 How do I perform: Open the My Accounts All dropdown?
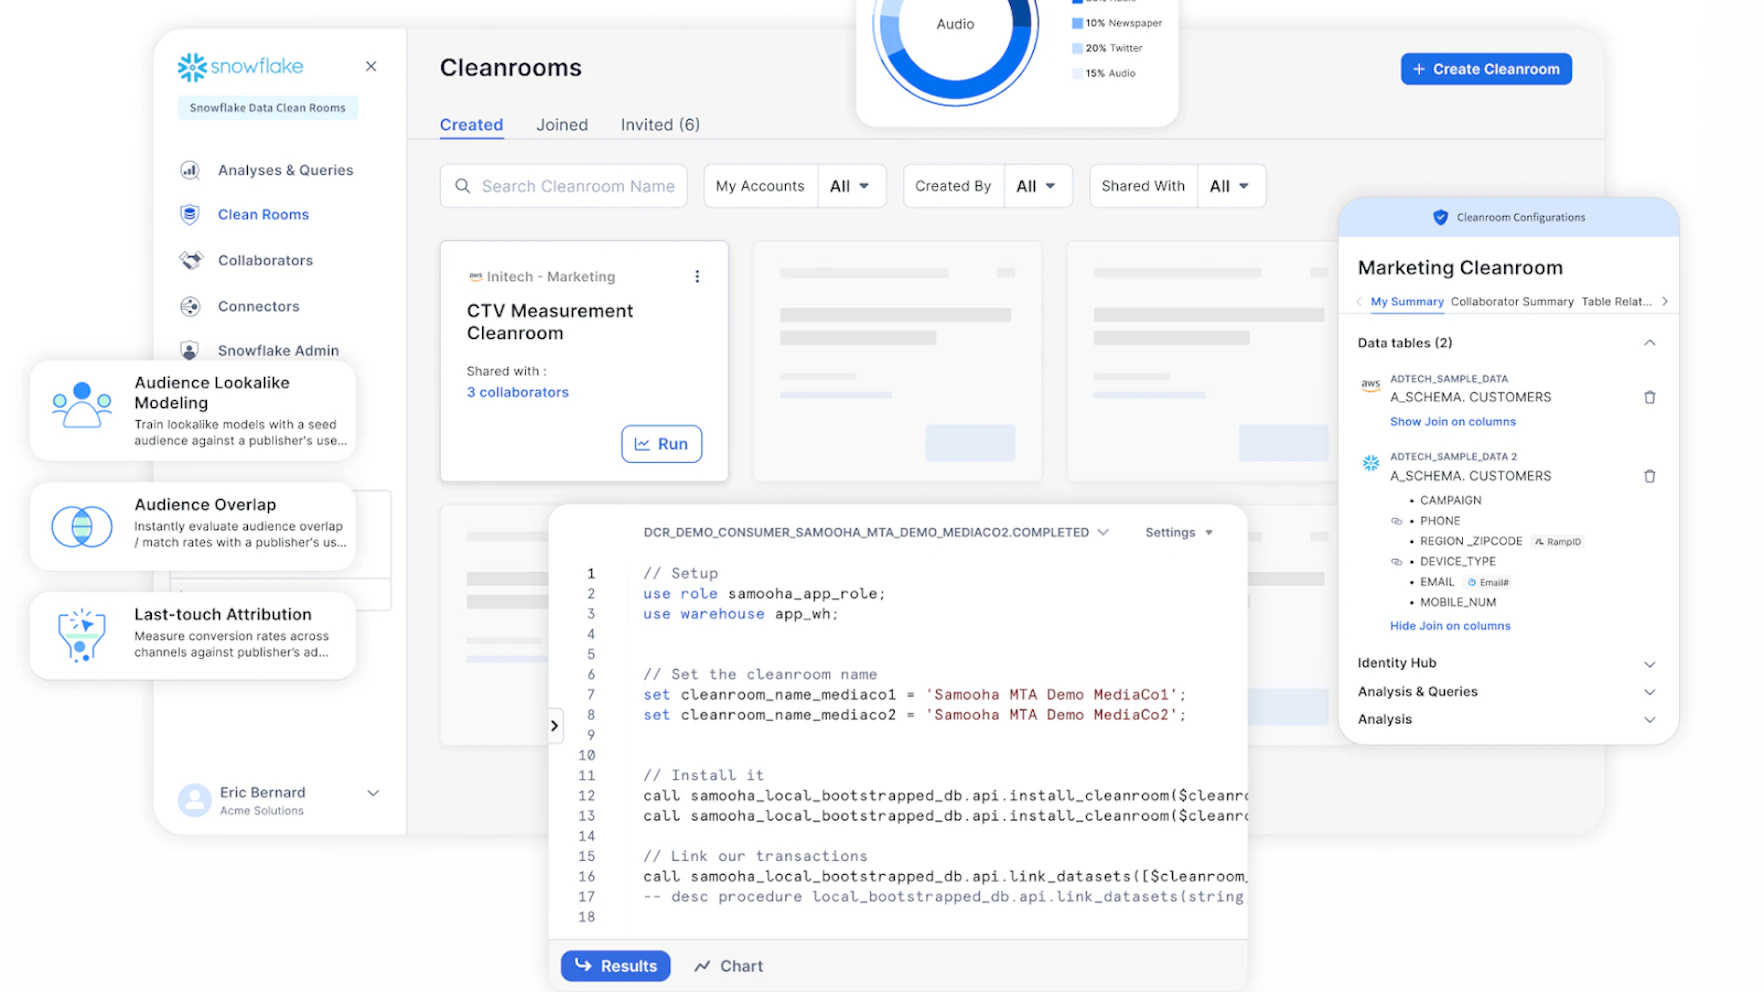pyautogui.click(x=850, y=186)
